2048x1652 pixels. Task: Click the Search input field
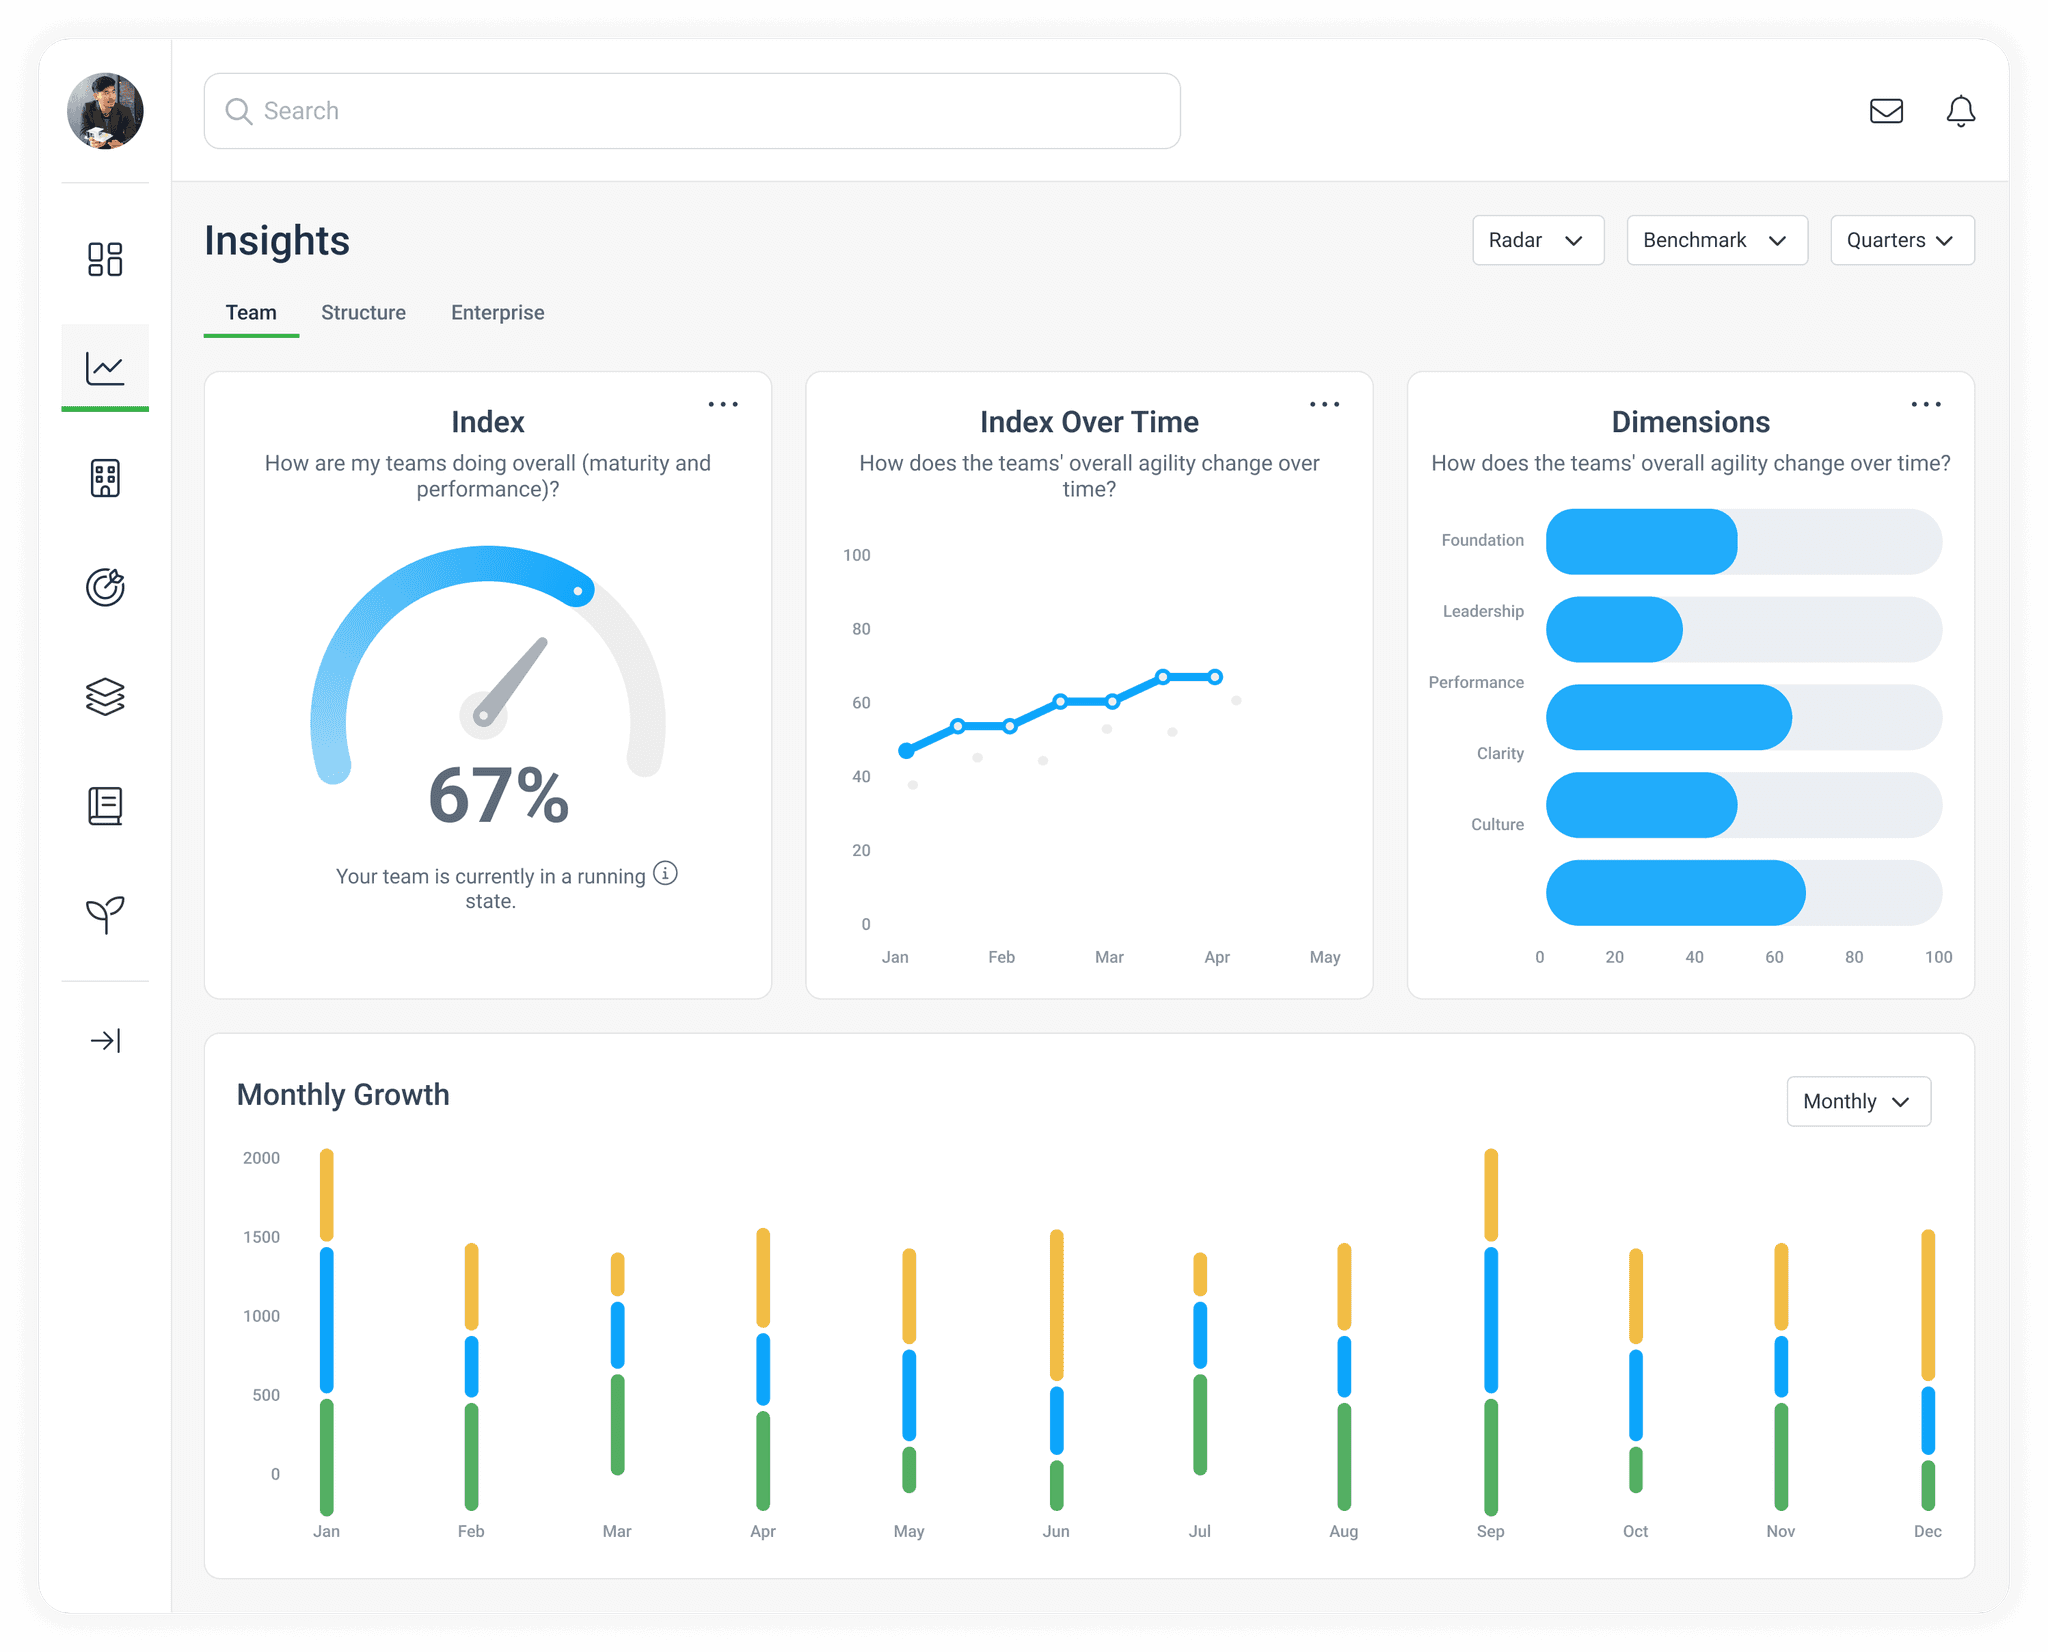691,111
